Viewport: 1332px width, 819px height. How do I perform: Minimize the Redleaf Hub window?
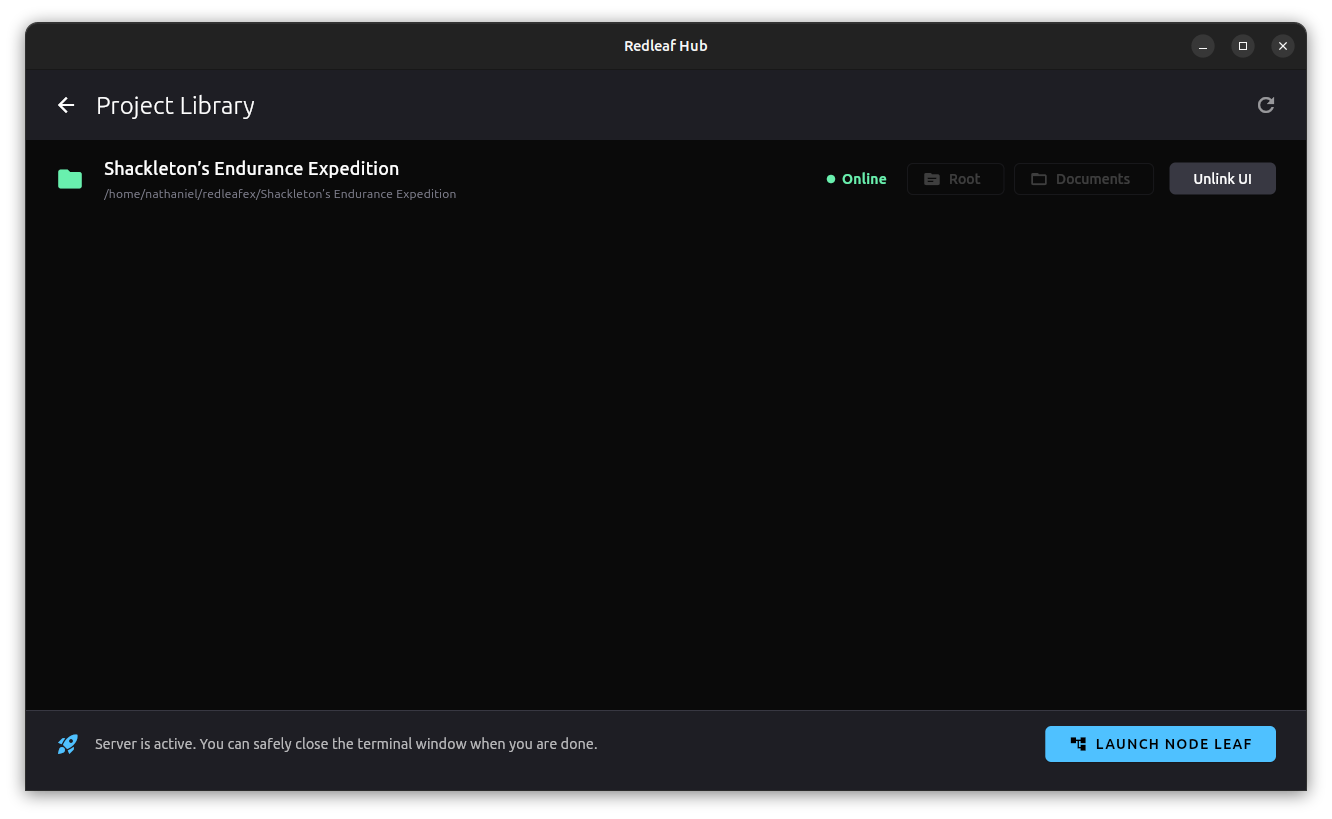click(x=1203, y=46)
